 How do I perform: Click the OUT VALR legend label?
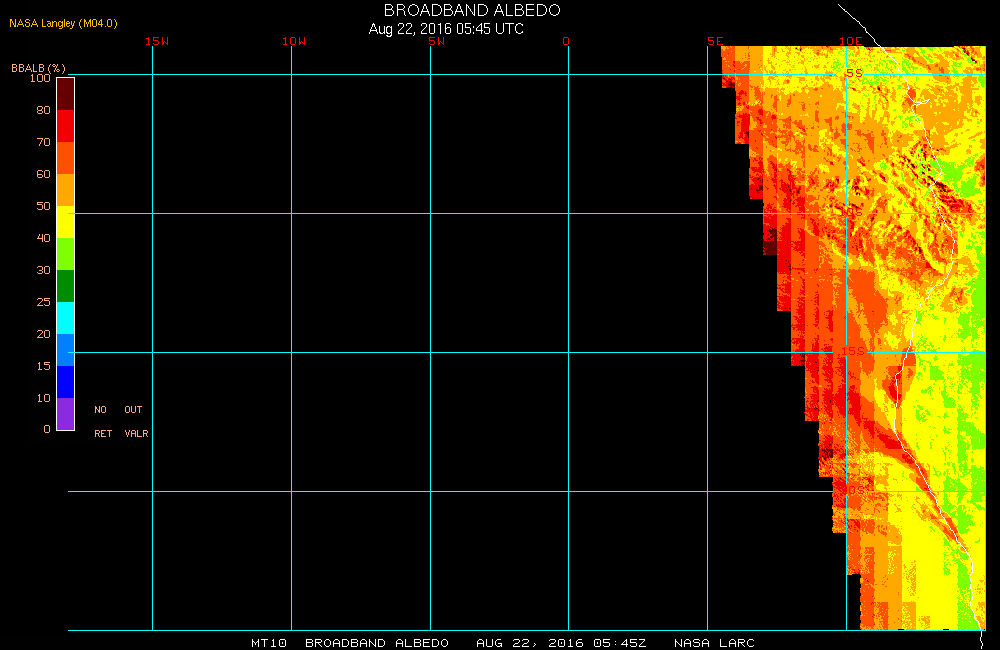click(135, 422)
